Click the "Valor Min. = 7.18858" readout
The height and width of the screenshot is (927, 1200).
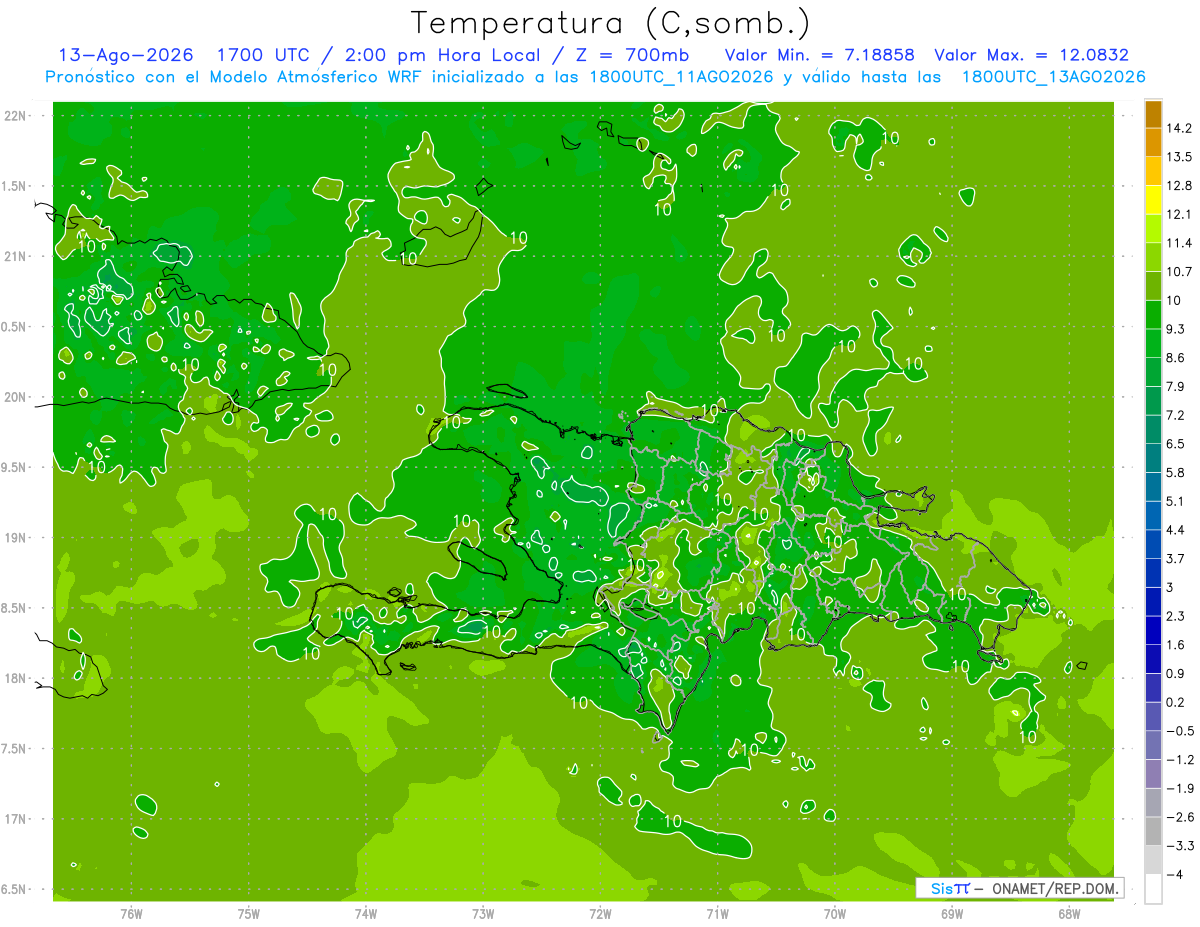click(819, 55)
